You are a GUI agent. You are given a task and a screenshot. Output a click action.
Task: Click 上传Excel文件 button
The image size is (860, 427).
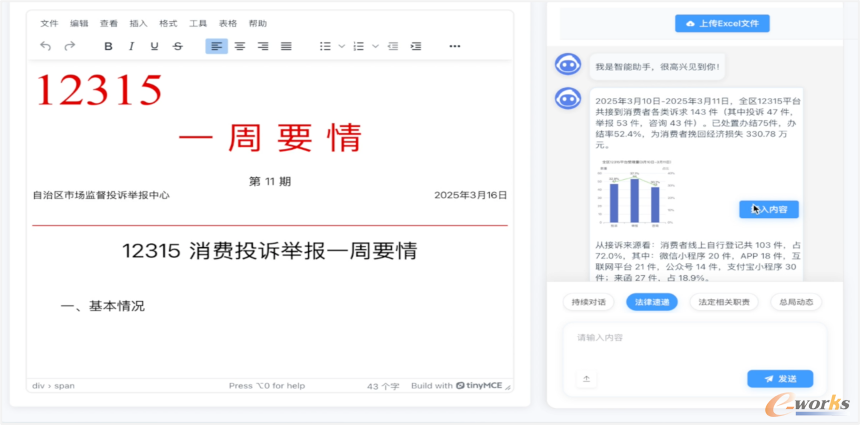point(722,24)
